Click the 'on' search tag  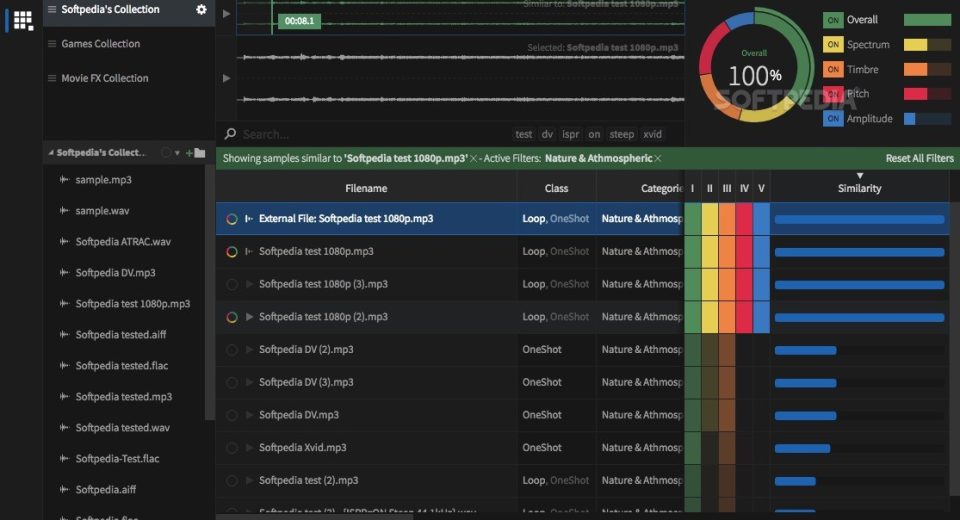click(x=594, y=134)
